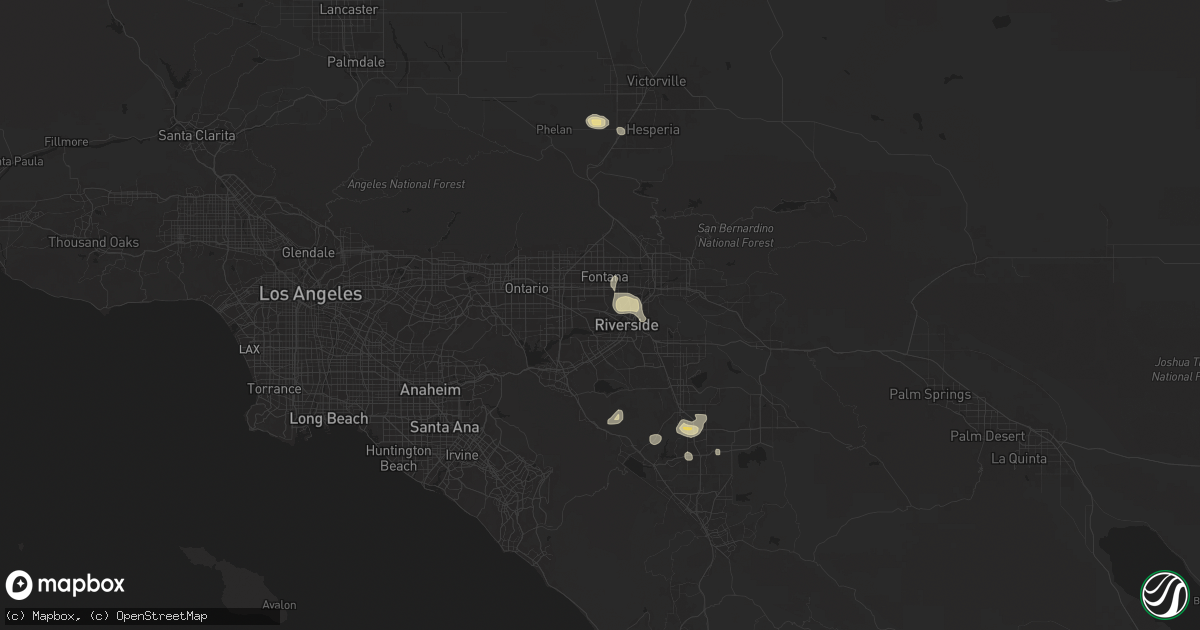
Task: Click the Angeles National Forest label
Action: [x=406, y=184]
